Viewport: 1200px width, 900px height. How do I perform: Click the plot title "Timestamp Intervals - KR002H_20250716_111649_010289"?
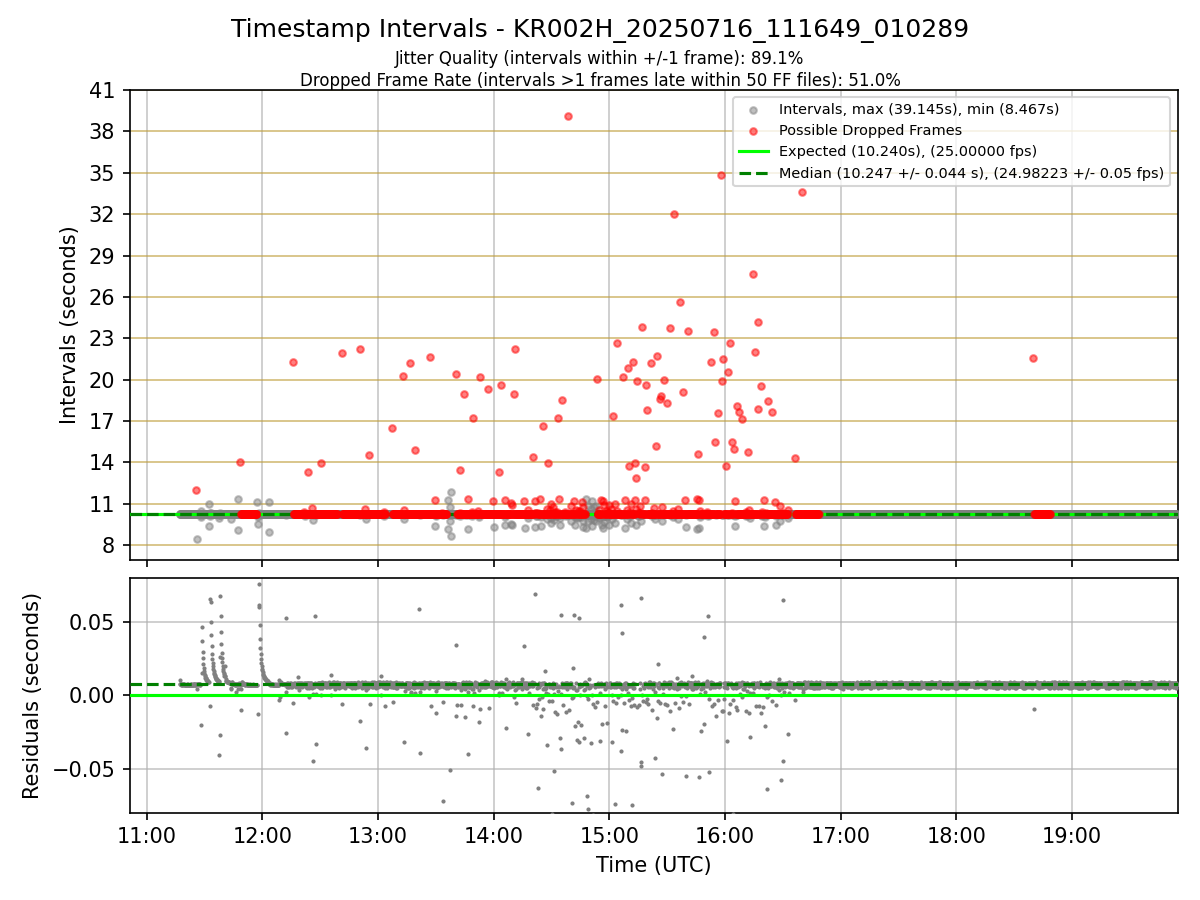[600, 29]
